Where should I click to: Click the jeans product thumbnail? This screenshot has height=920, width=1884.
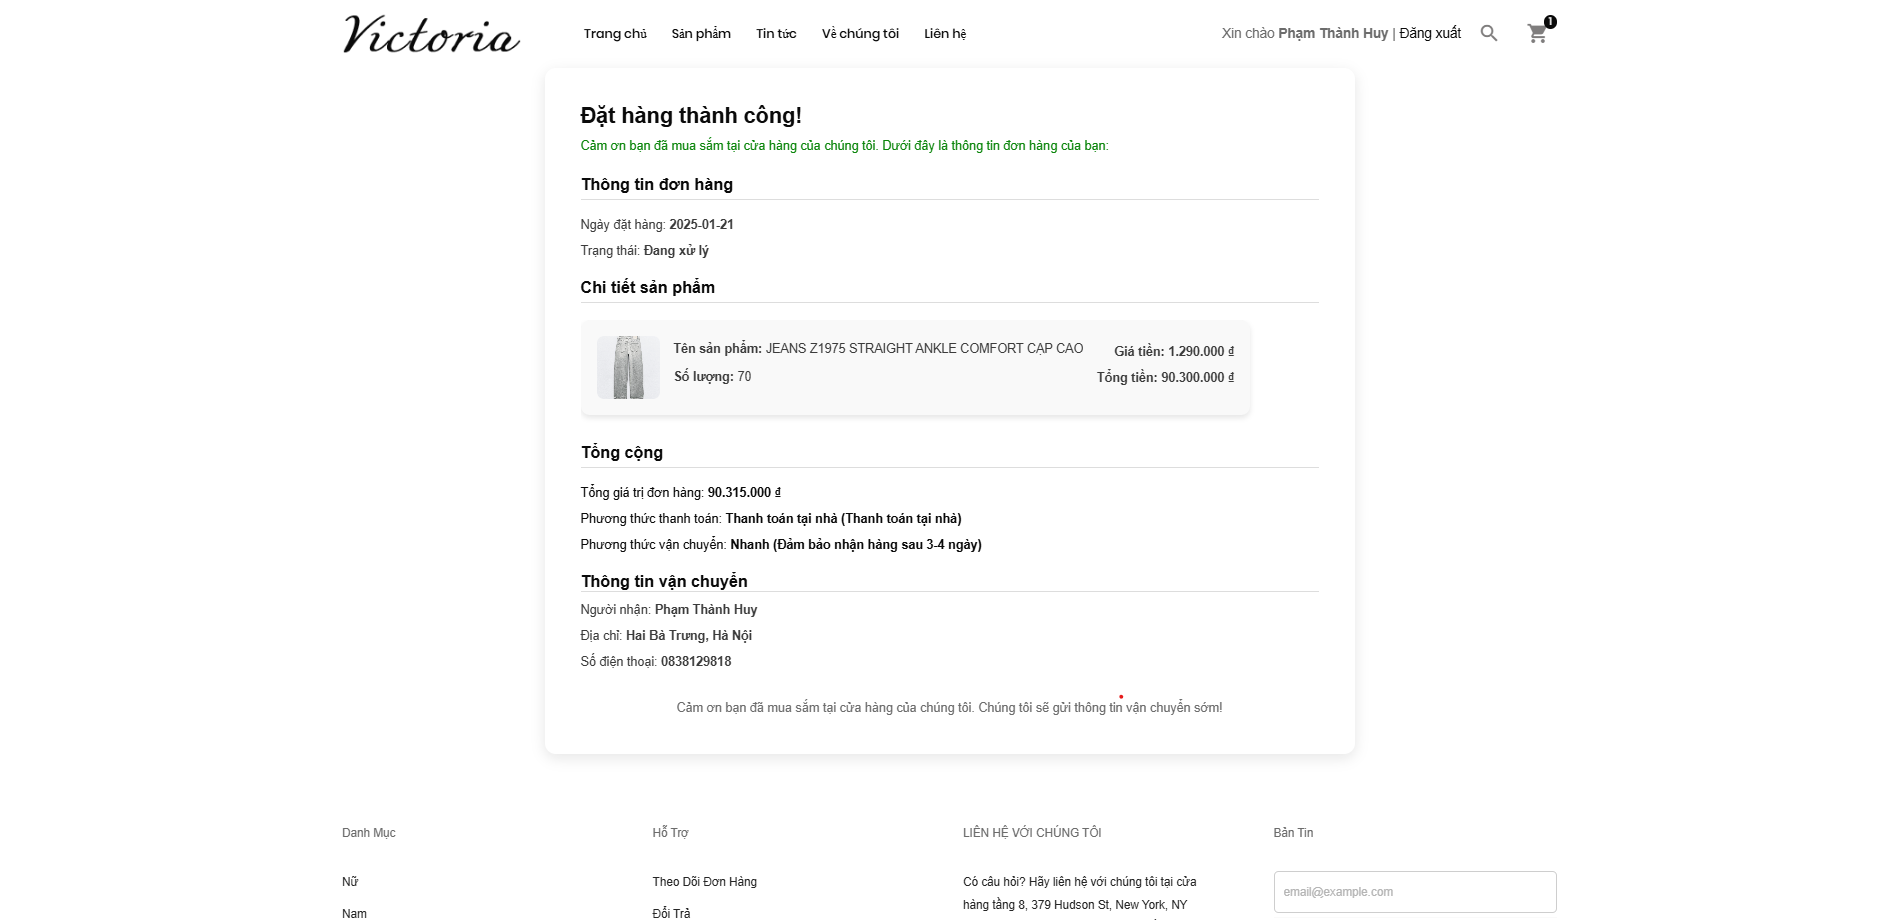click(x=628, y=367)
